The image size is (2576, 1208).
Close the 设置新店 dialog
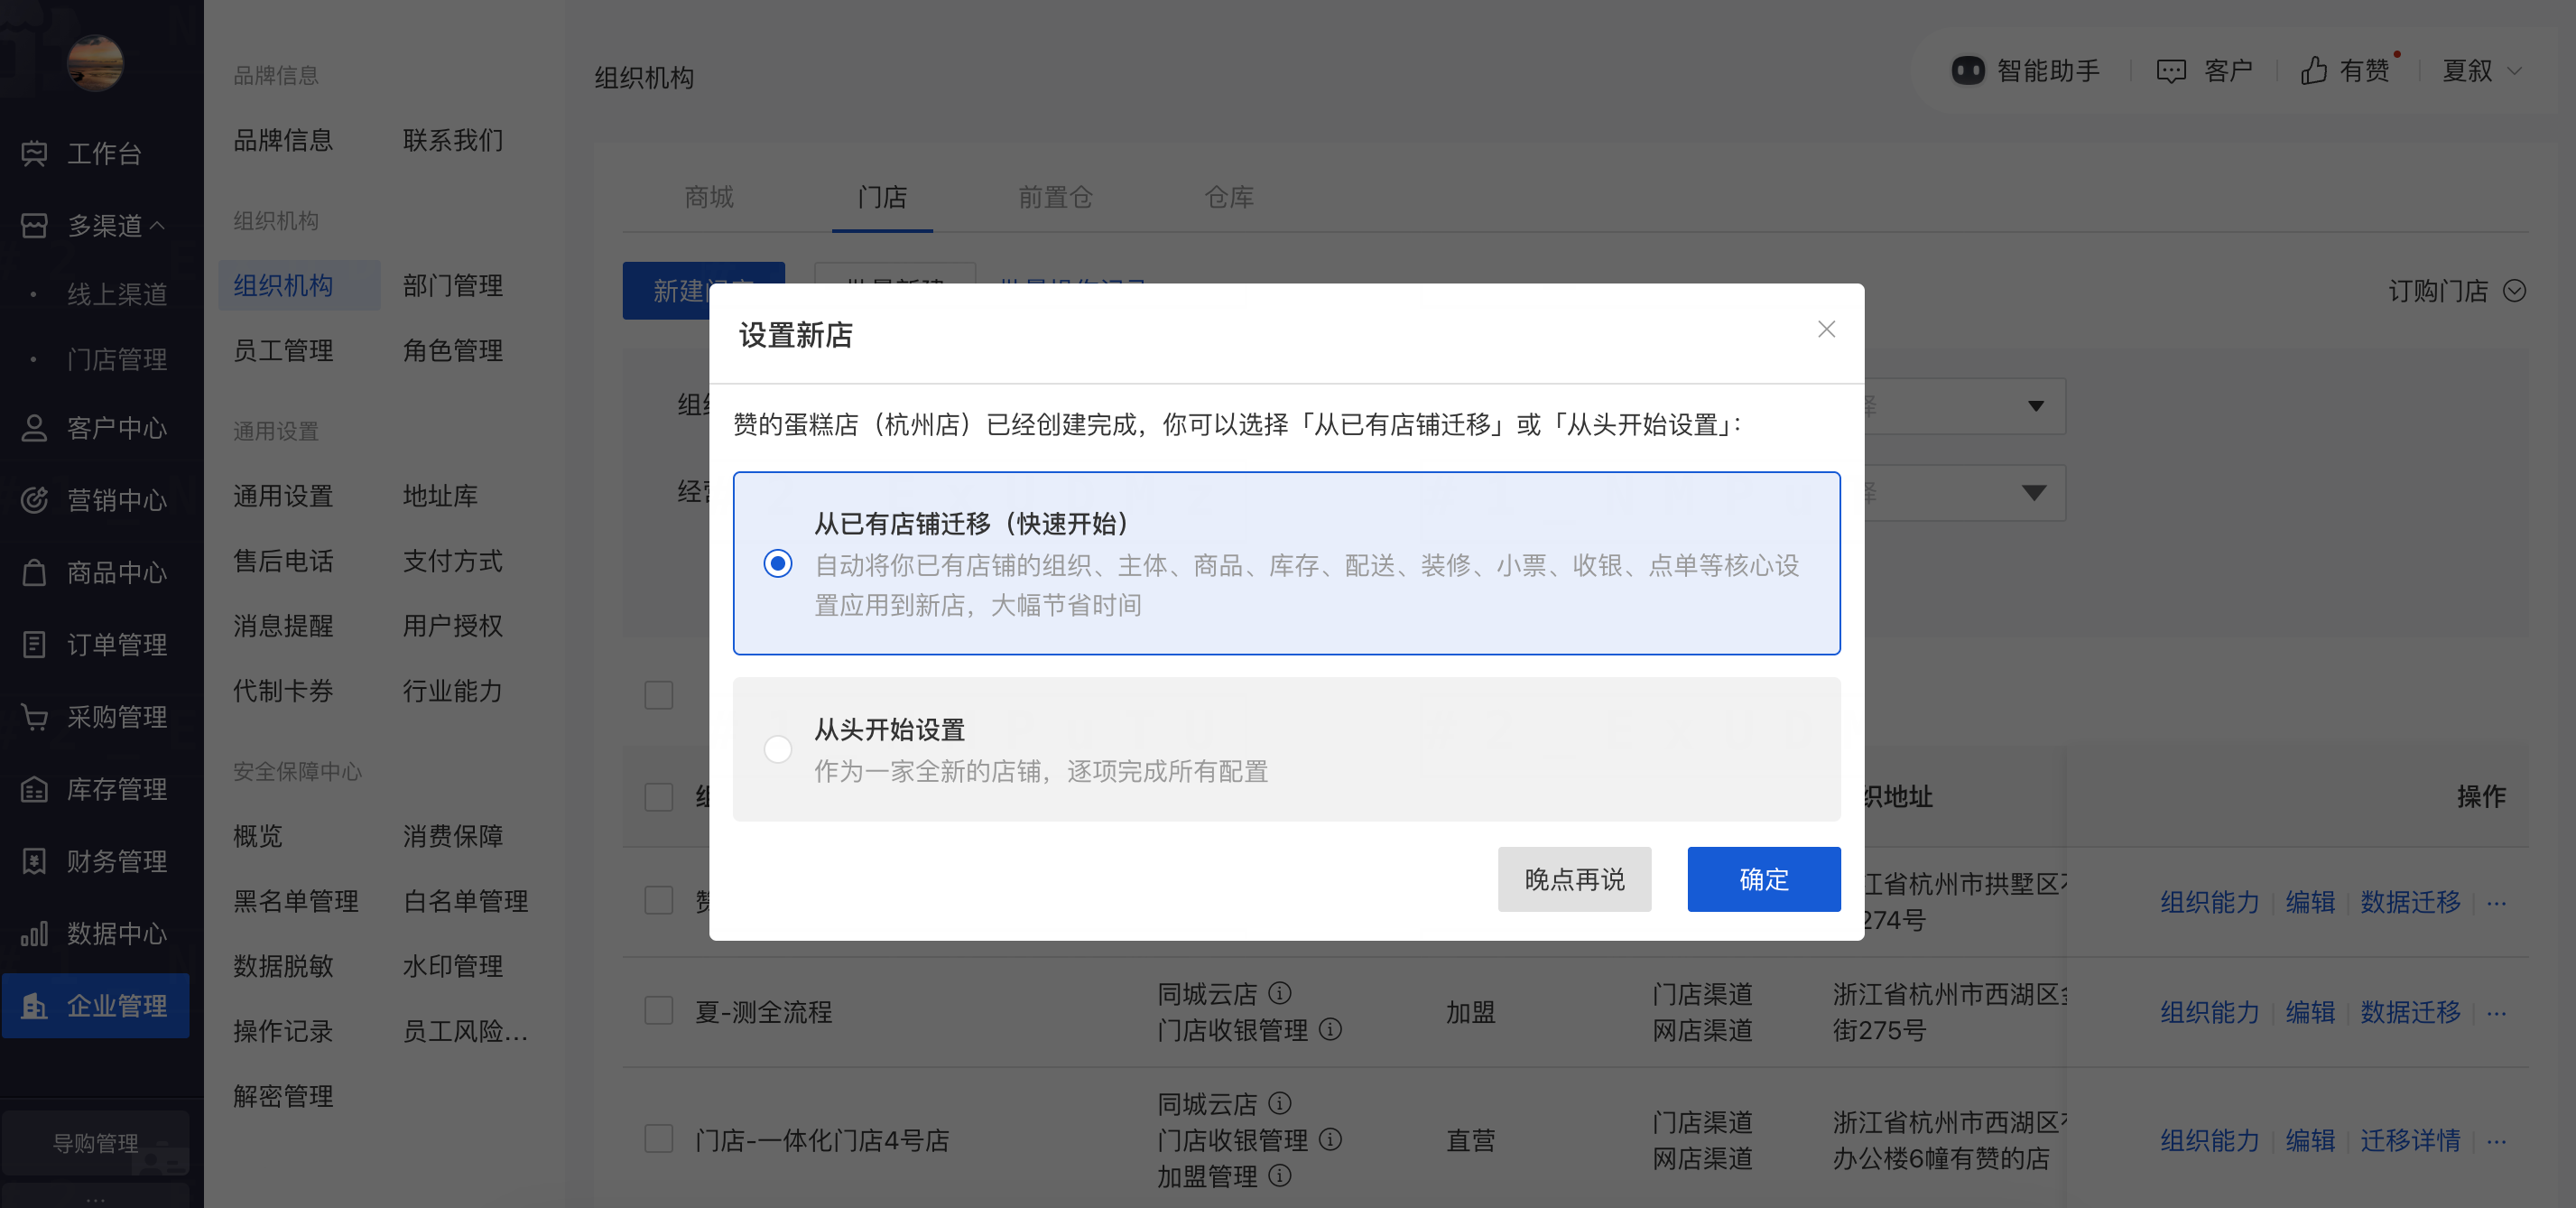tap(1825, 329)
